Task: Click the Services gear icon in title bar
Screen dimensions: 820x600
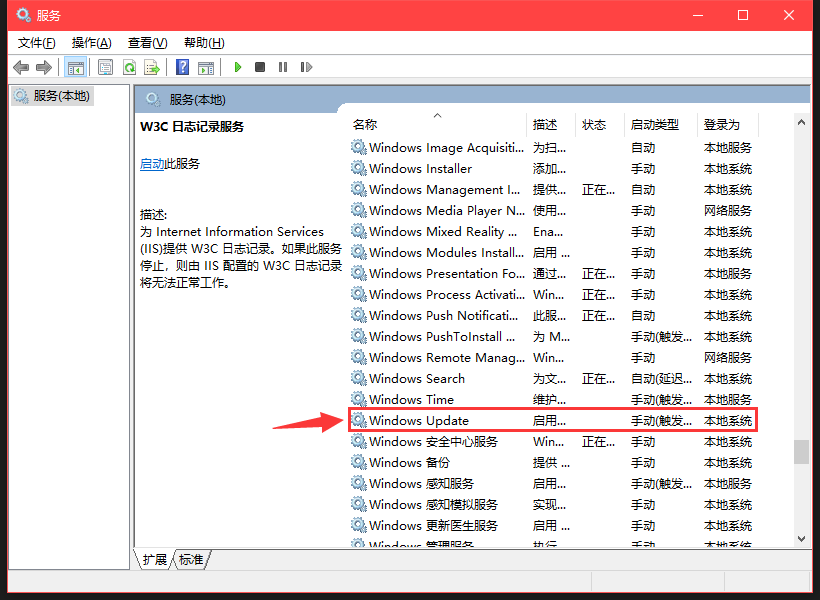Action: coord(23,15)
